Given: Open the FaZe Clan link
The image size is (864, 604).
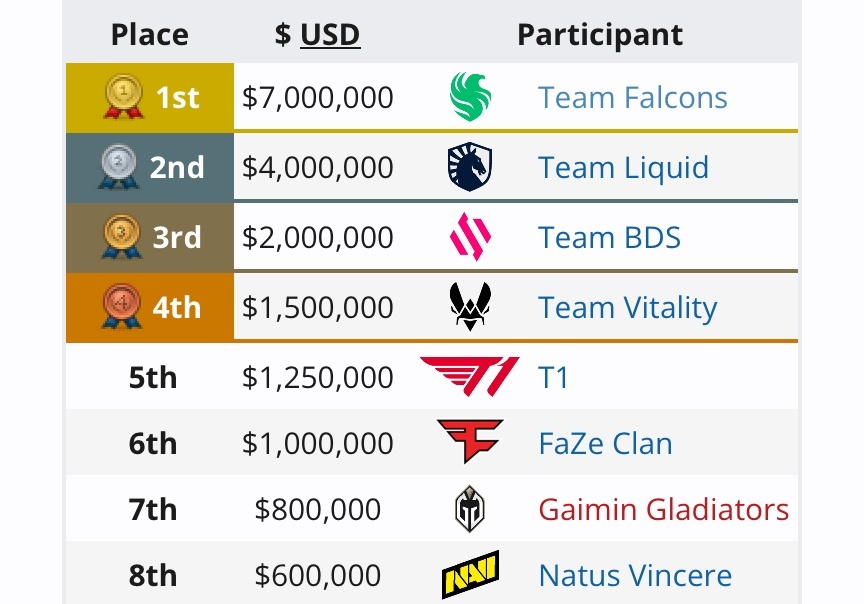Looking at the screenshot, I should 605,443.
